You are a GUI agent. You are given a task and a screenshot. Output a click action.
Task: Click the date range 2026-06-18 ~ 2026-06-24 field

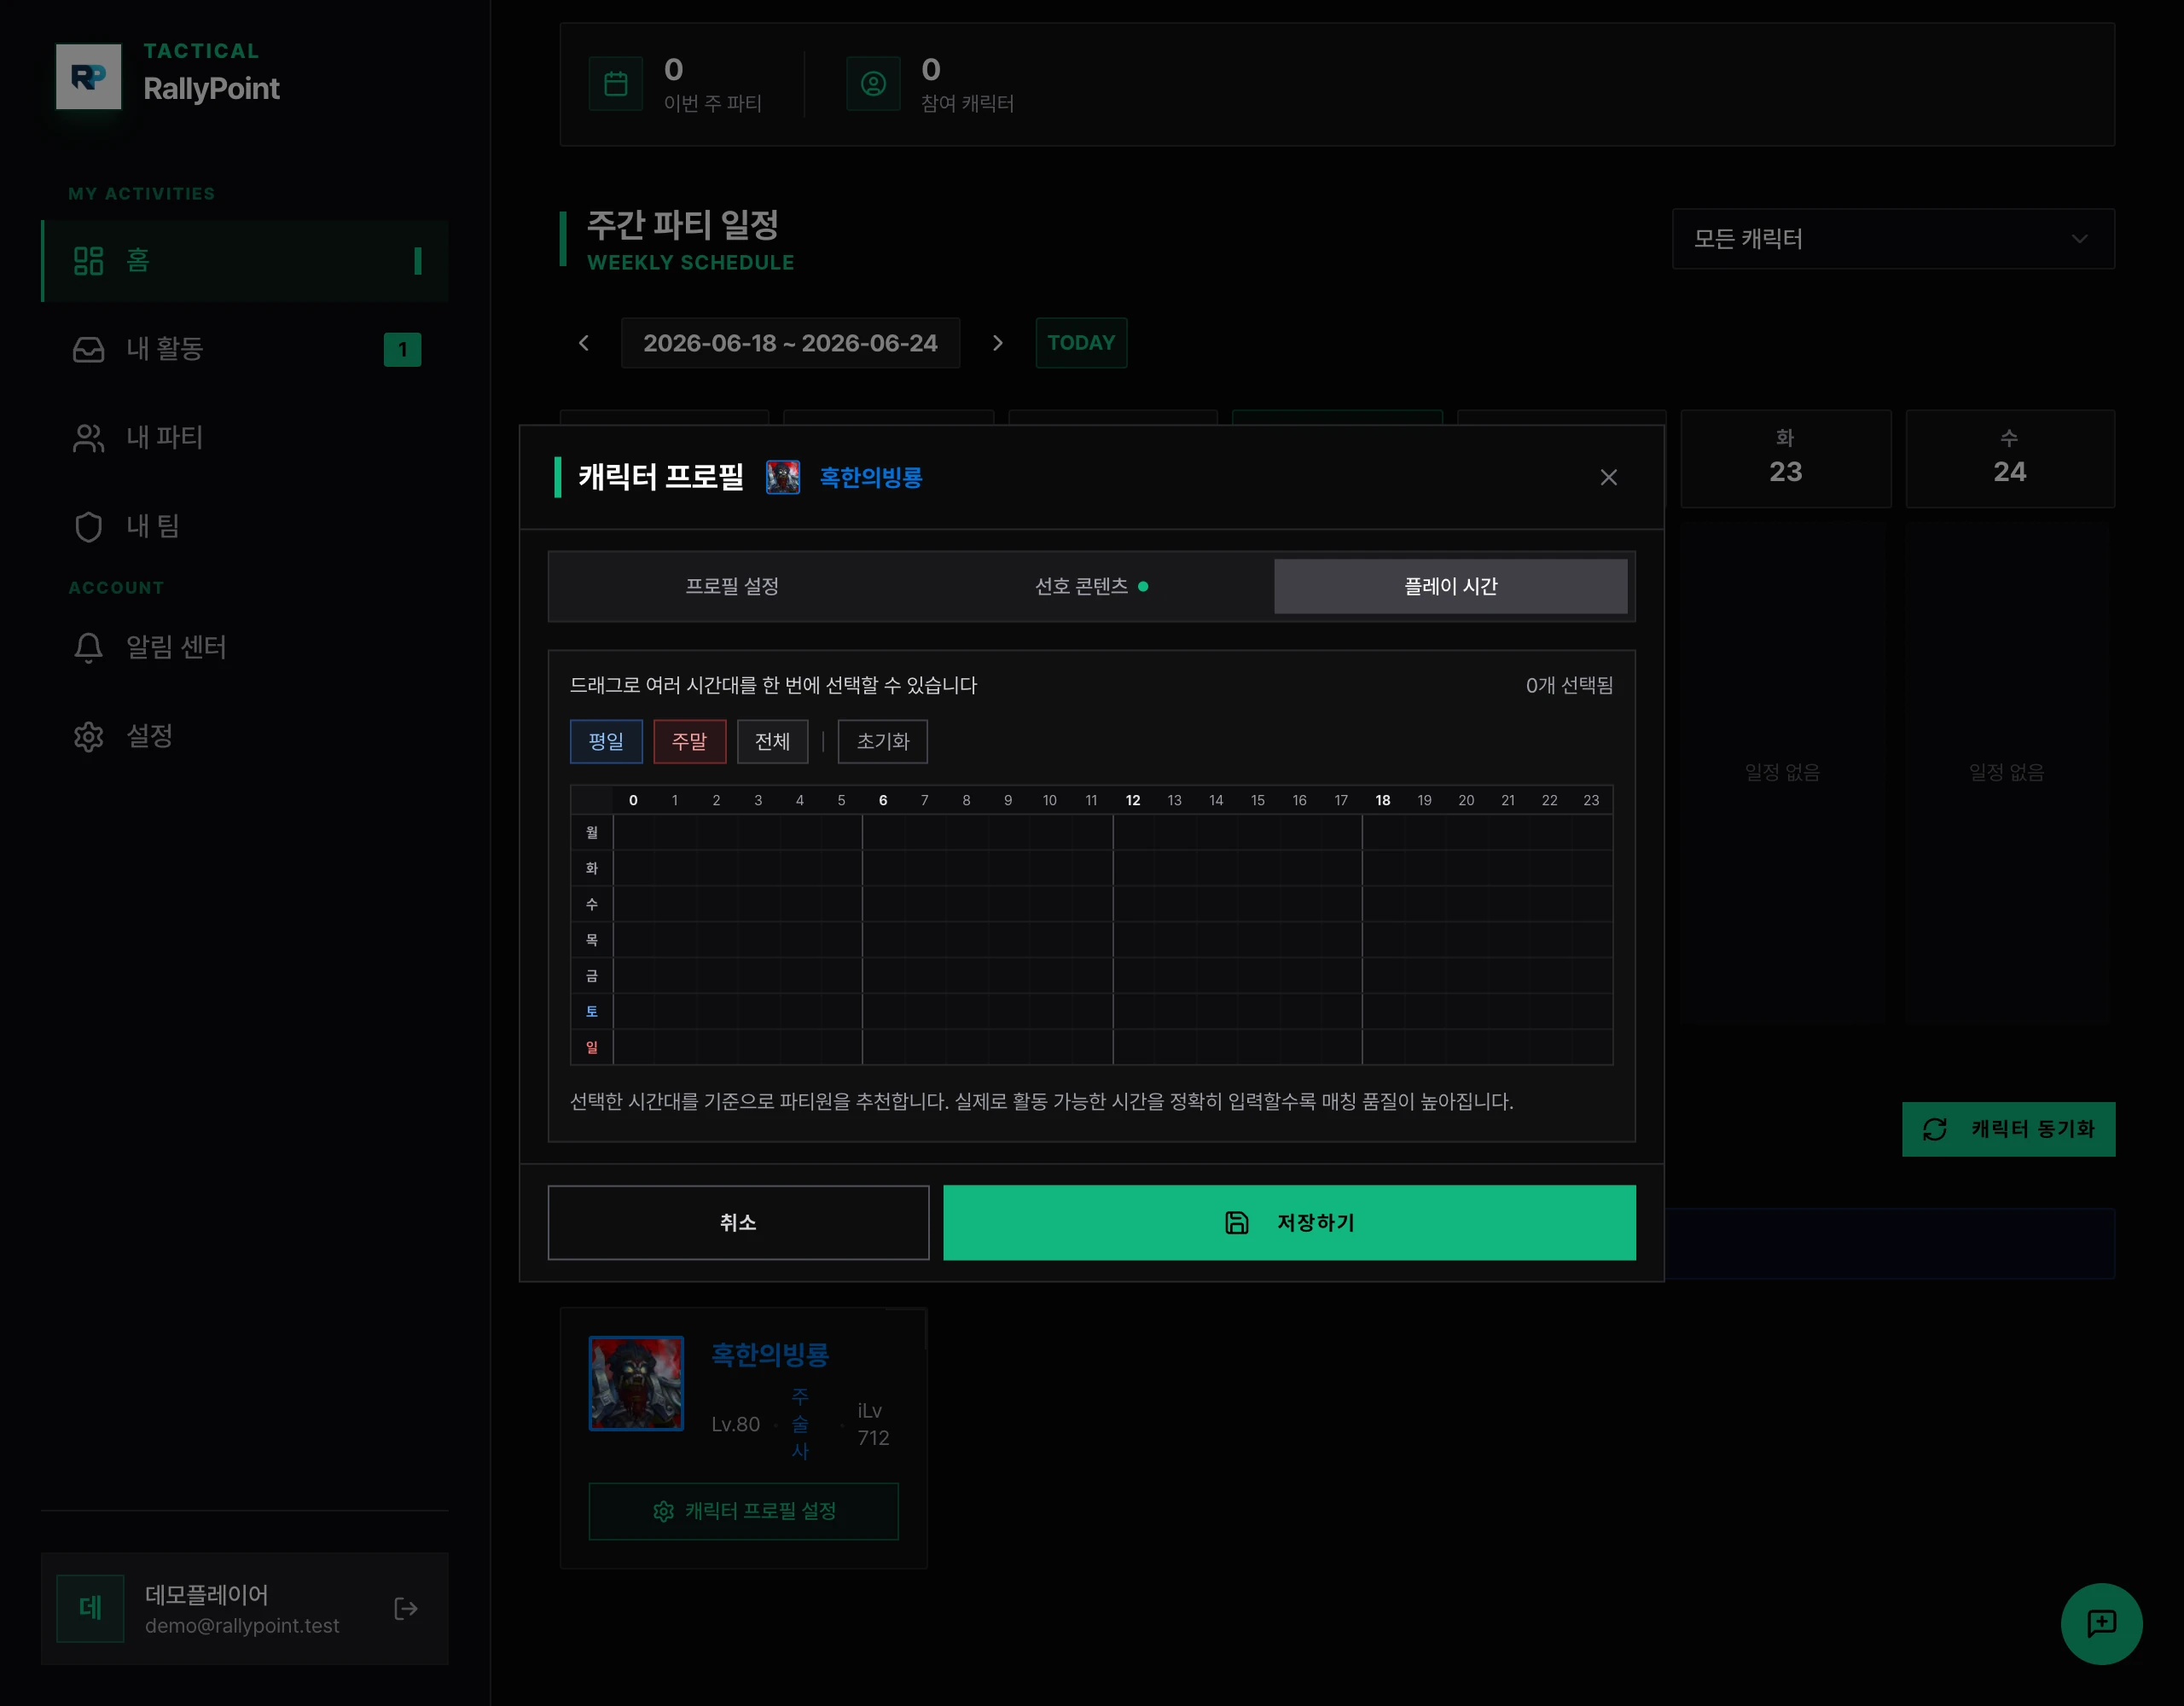[x=790, y=343]
